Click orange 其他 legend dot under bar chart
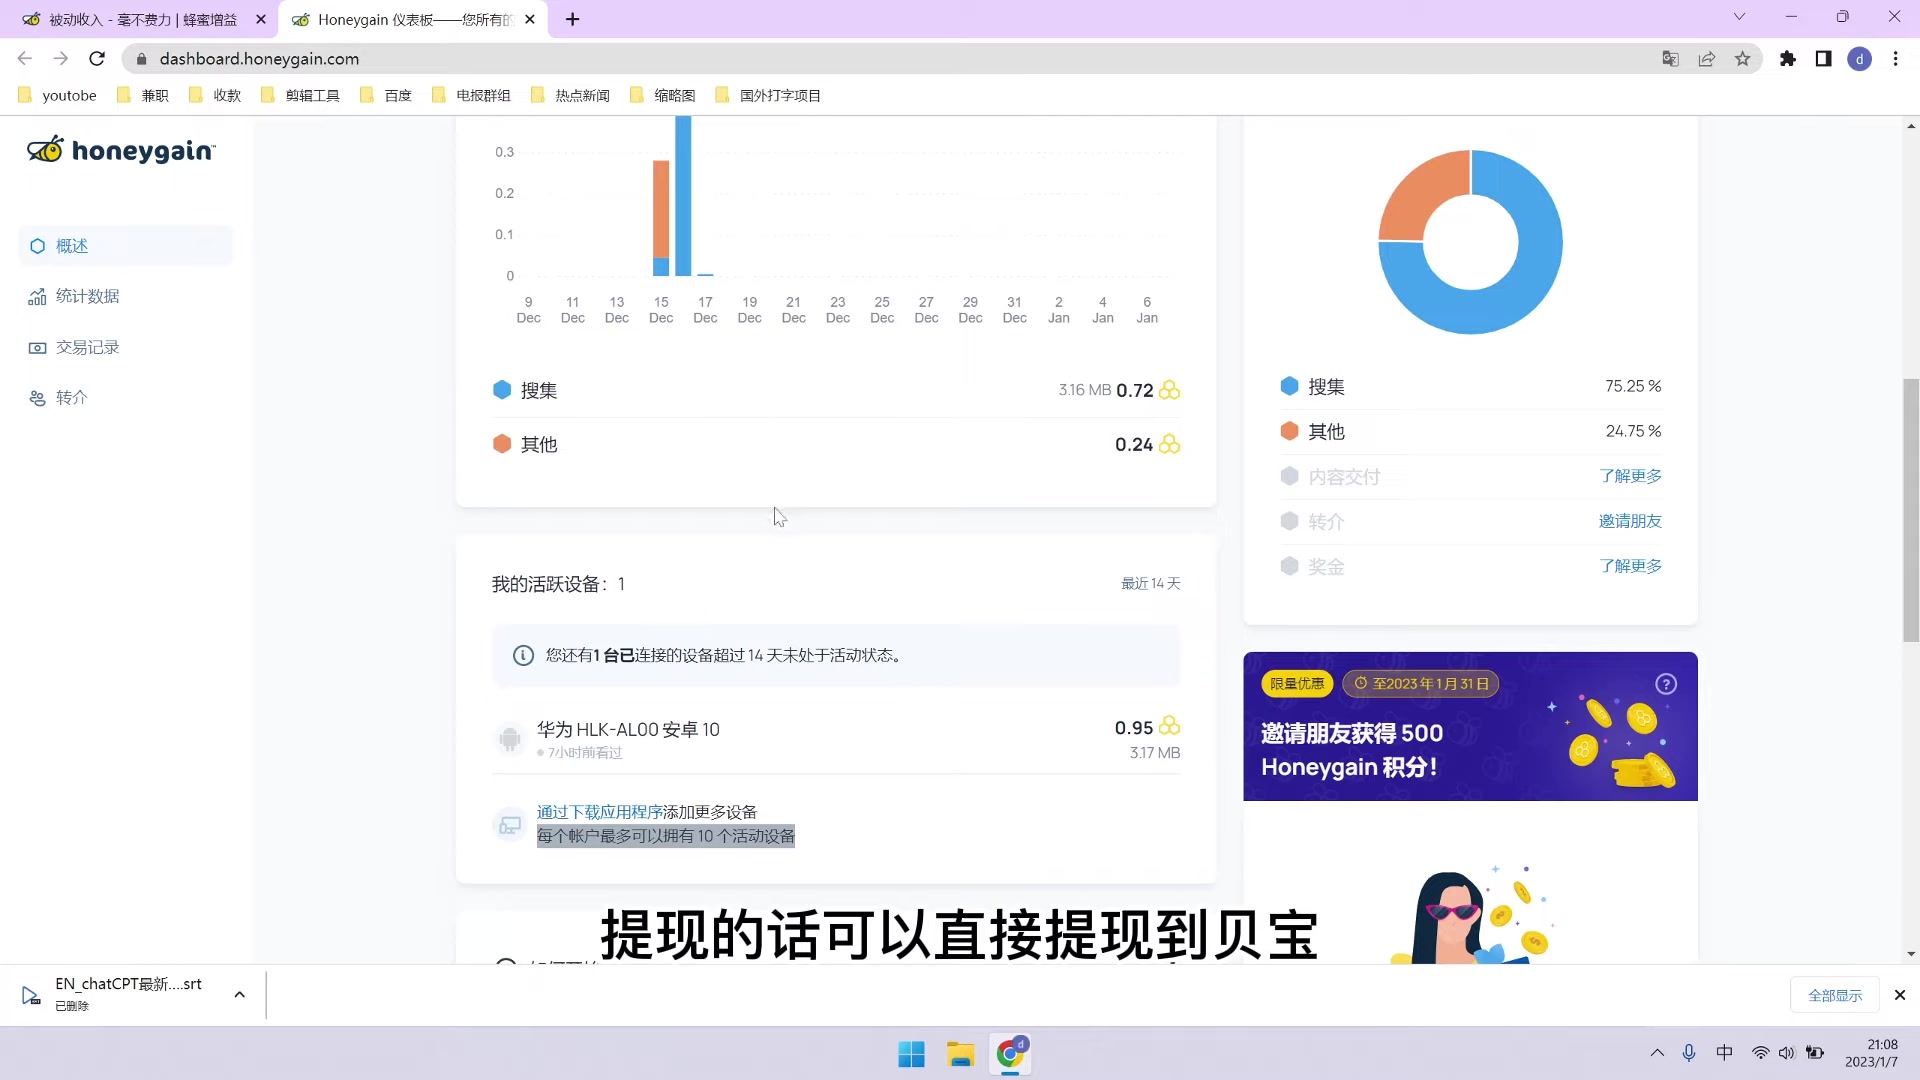Screen dimensions: 1920x1080 [502, 444]
